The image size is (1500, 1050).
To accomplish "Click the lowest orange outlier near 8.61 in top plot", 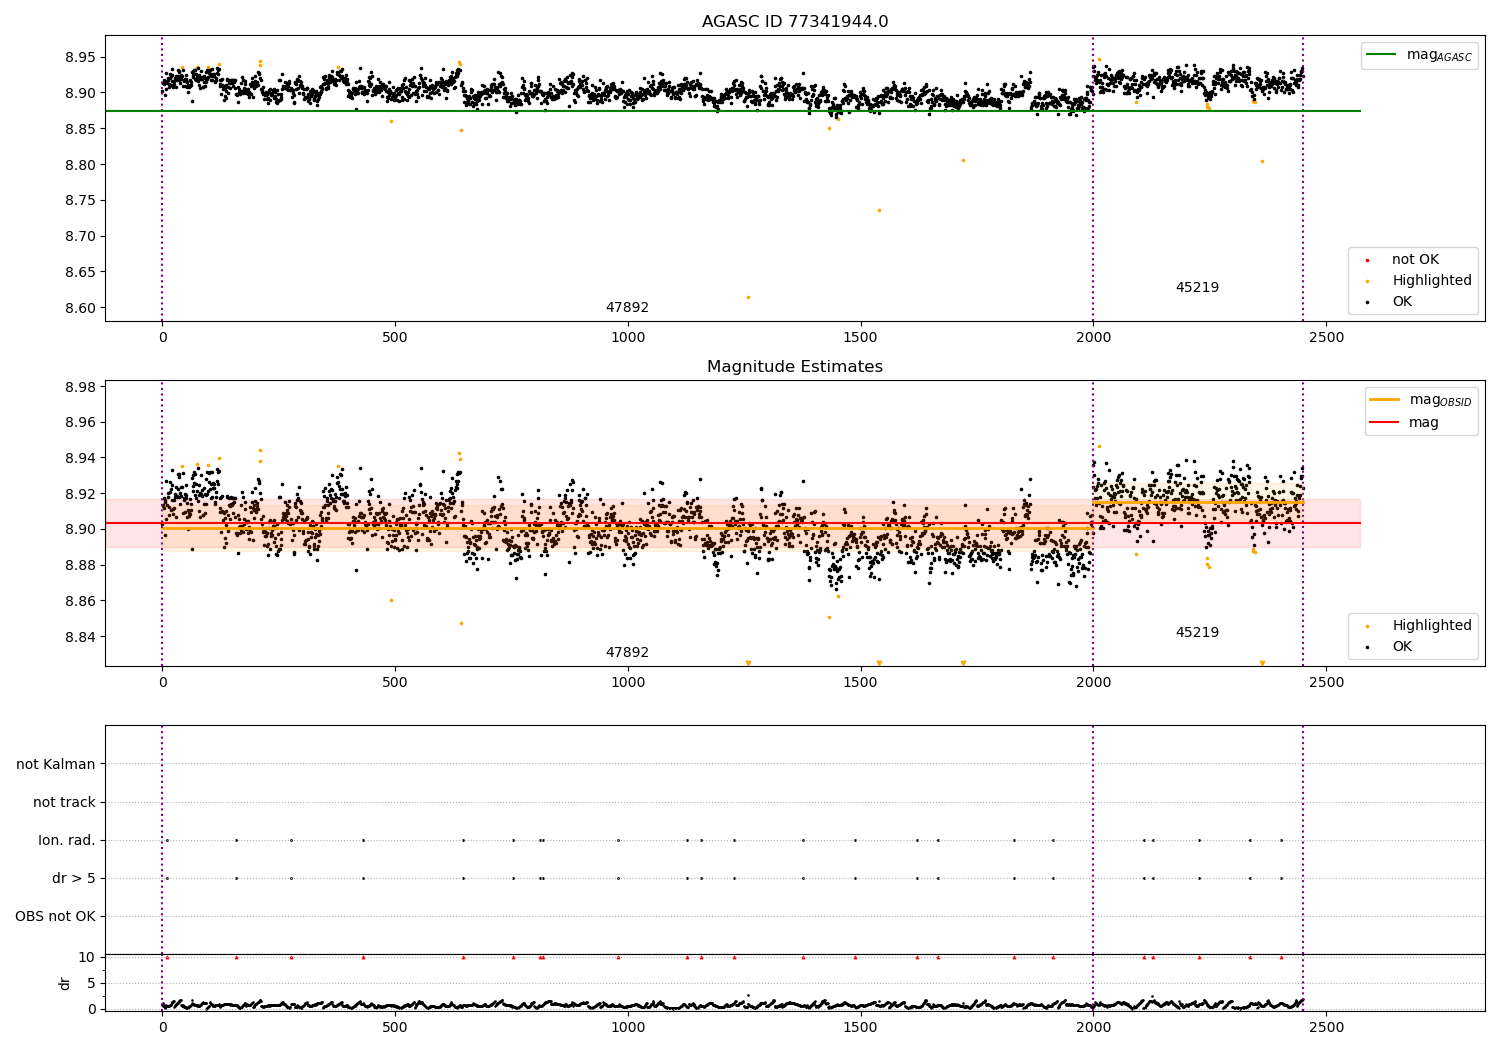I will click(x=747, y=297).
